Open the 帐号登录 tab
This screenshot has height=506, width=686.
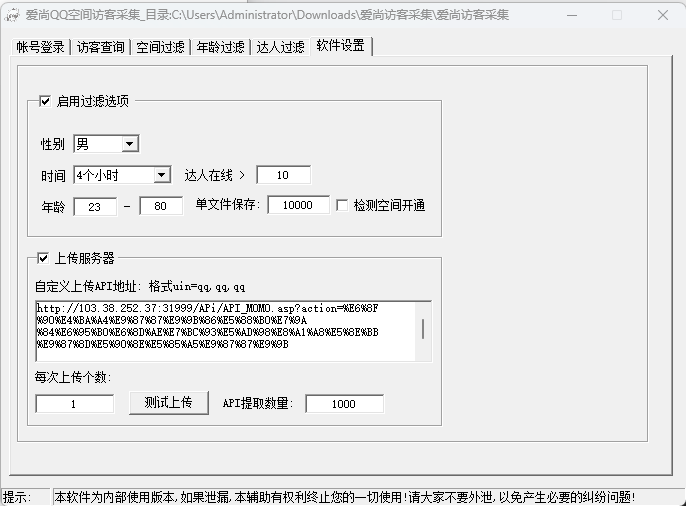tap(41, 47)
